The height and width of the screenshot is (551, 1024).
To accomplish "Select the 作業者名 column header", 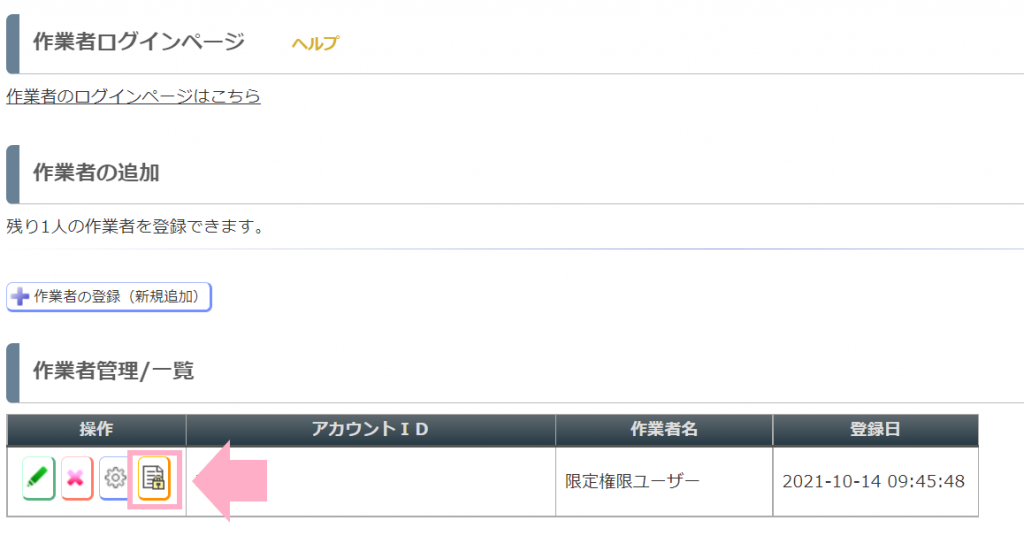I will coord(664,430).
